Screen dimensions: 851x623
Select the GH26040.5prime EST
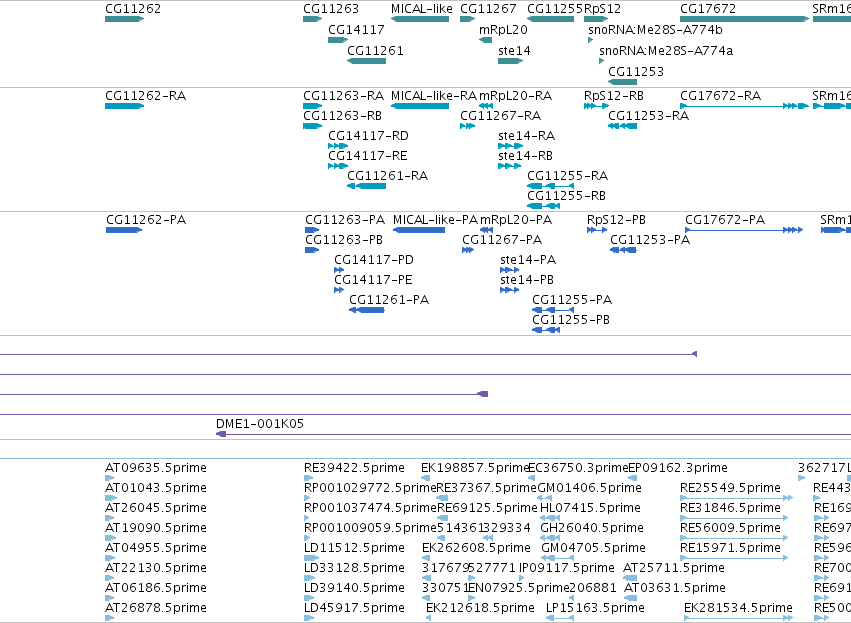(550, 538)
